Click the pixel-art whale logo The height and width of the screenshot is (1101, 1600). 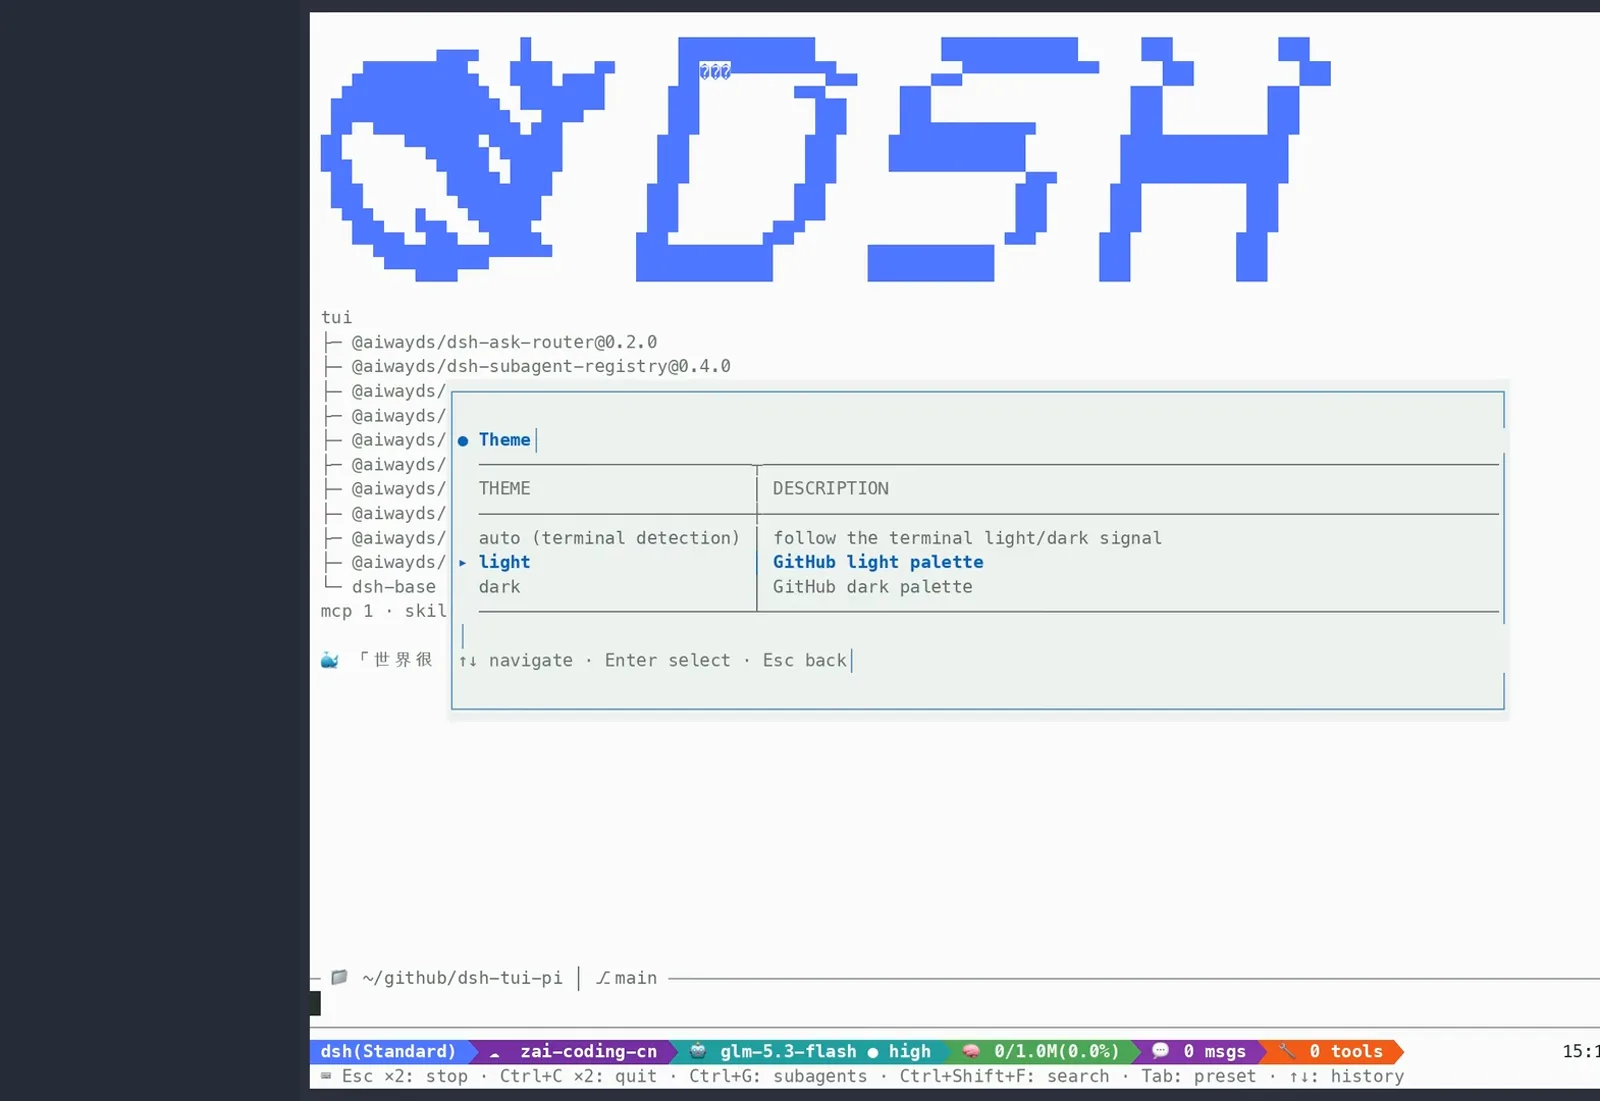(x=467, y=159)
